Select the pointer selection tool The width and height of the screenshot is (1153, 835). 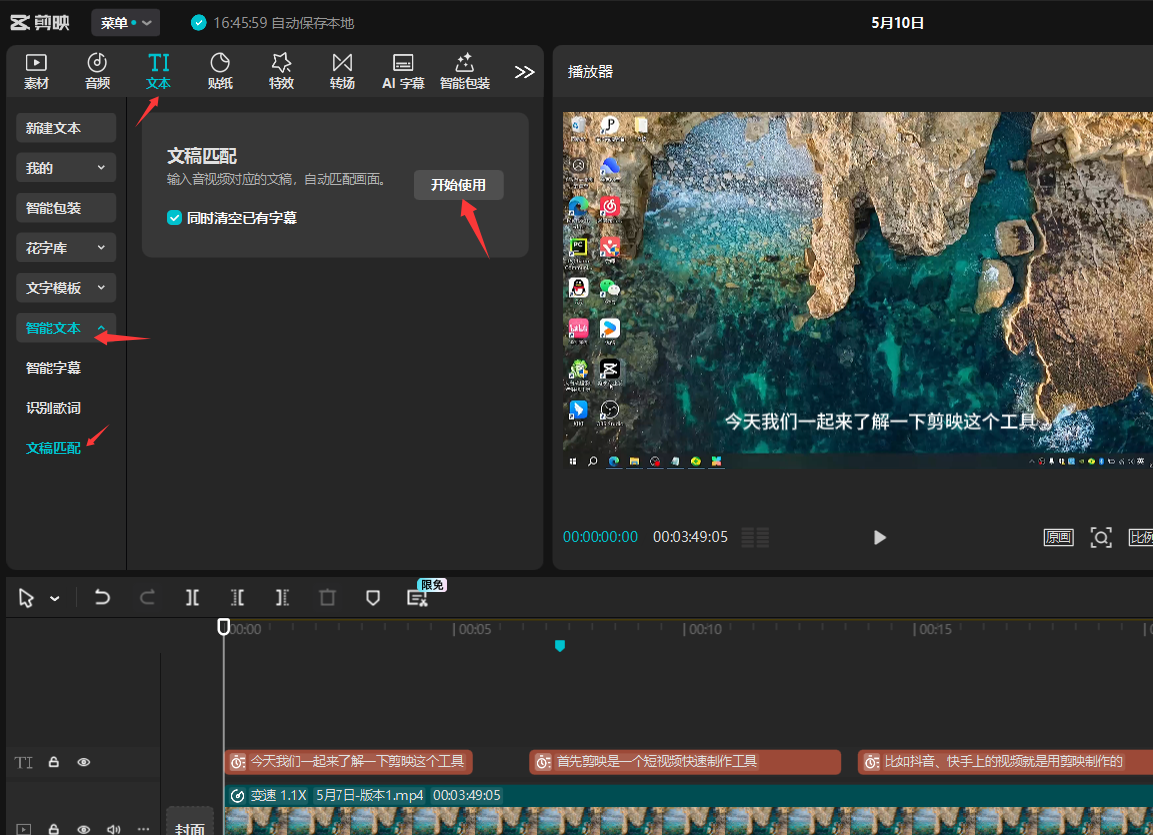point(26,598)
